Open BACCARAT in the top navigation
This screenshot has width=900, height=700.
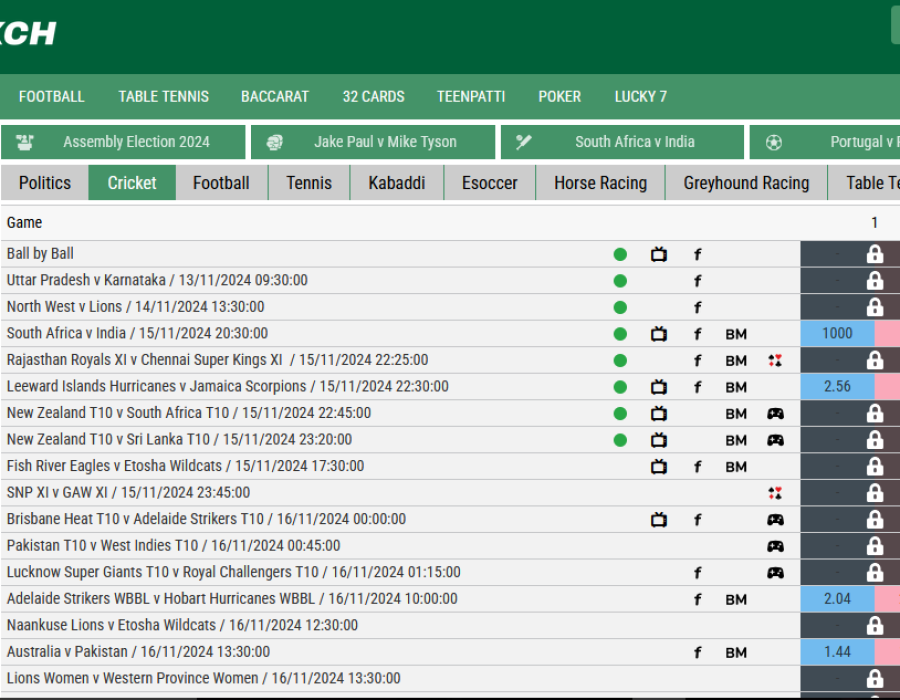(275, 97)
